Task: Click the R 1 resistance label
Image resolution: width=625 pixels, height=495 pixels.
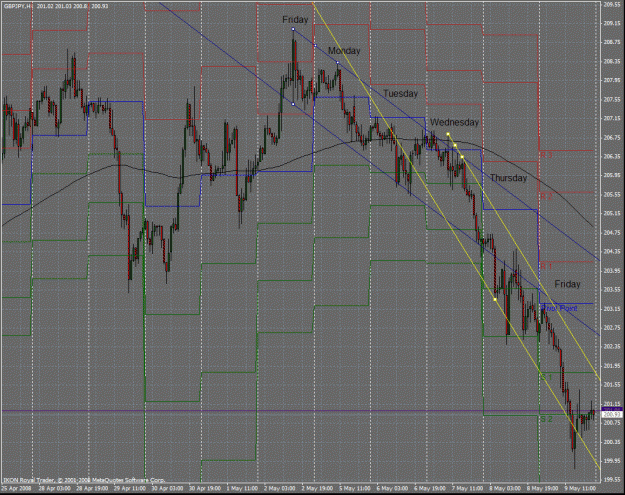Action: click(x=546, y=266)
